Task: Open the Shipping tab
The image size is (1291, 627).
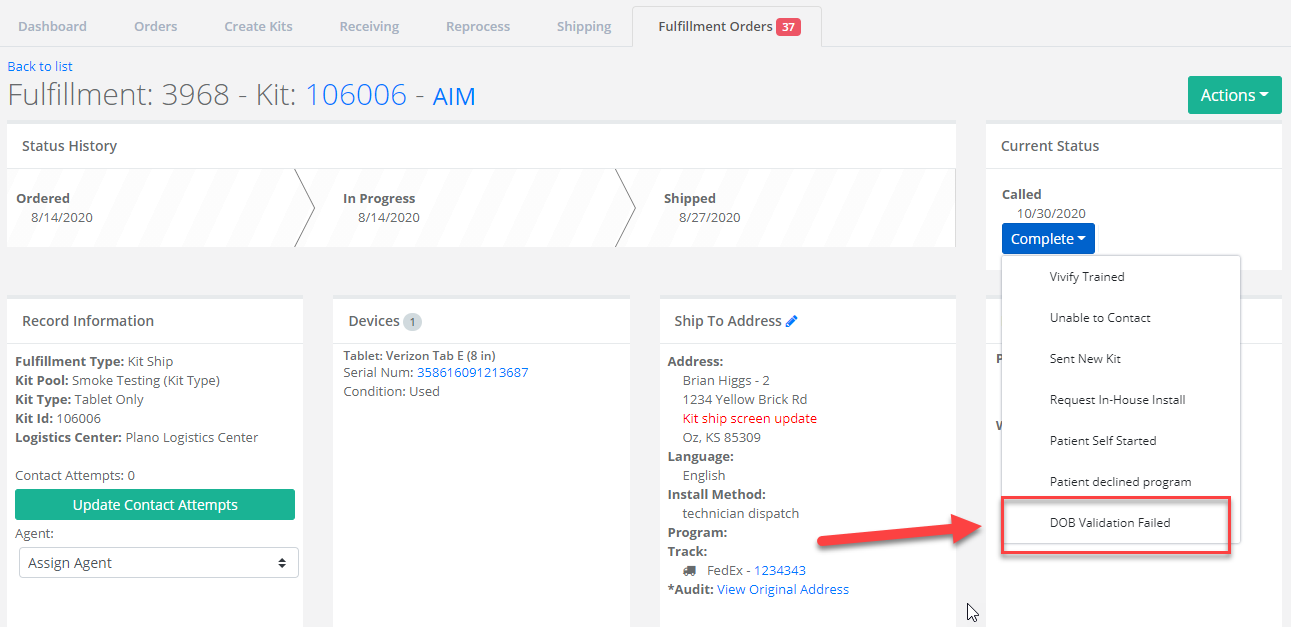Action: (584, 26)
